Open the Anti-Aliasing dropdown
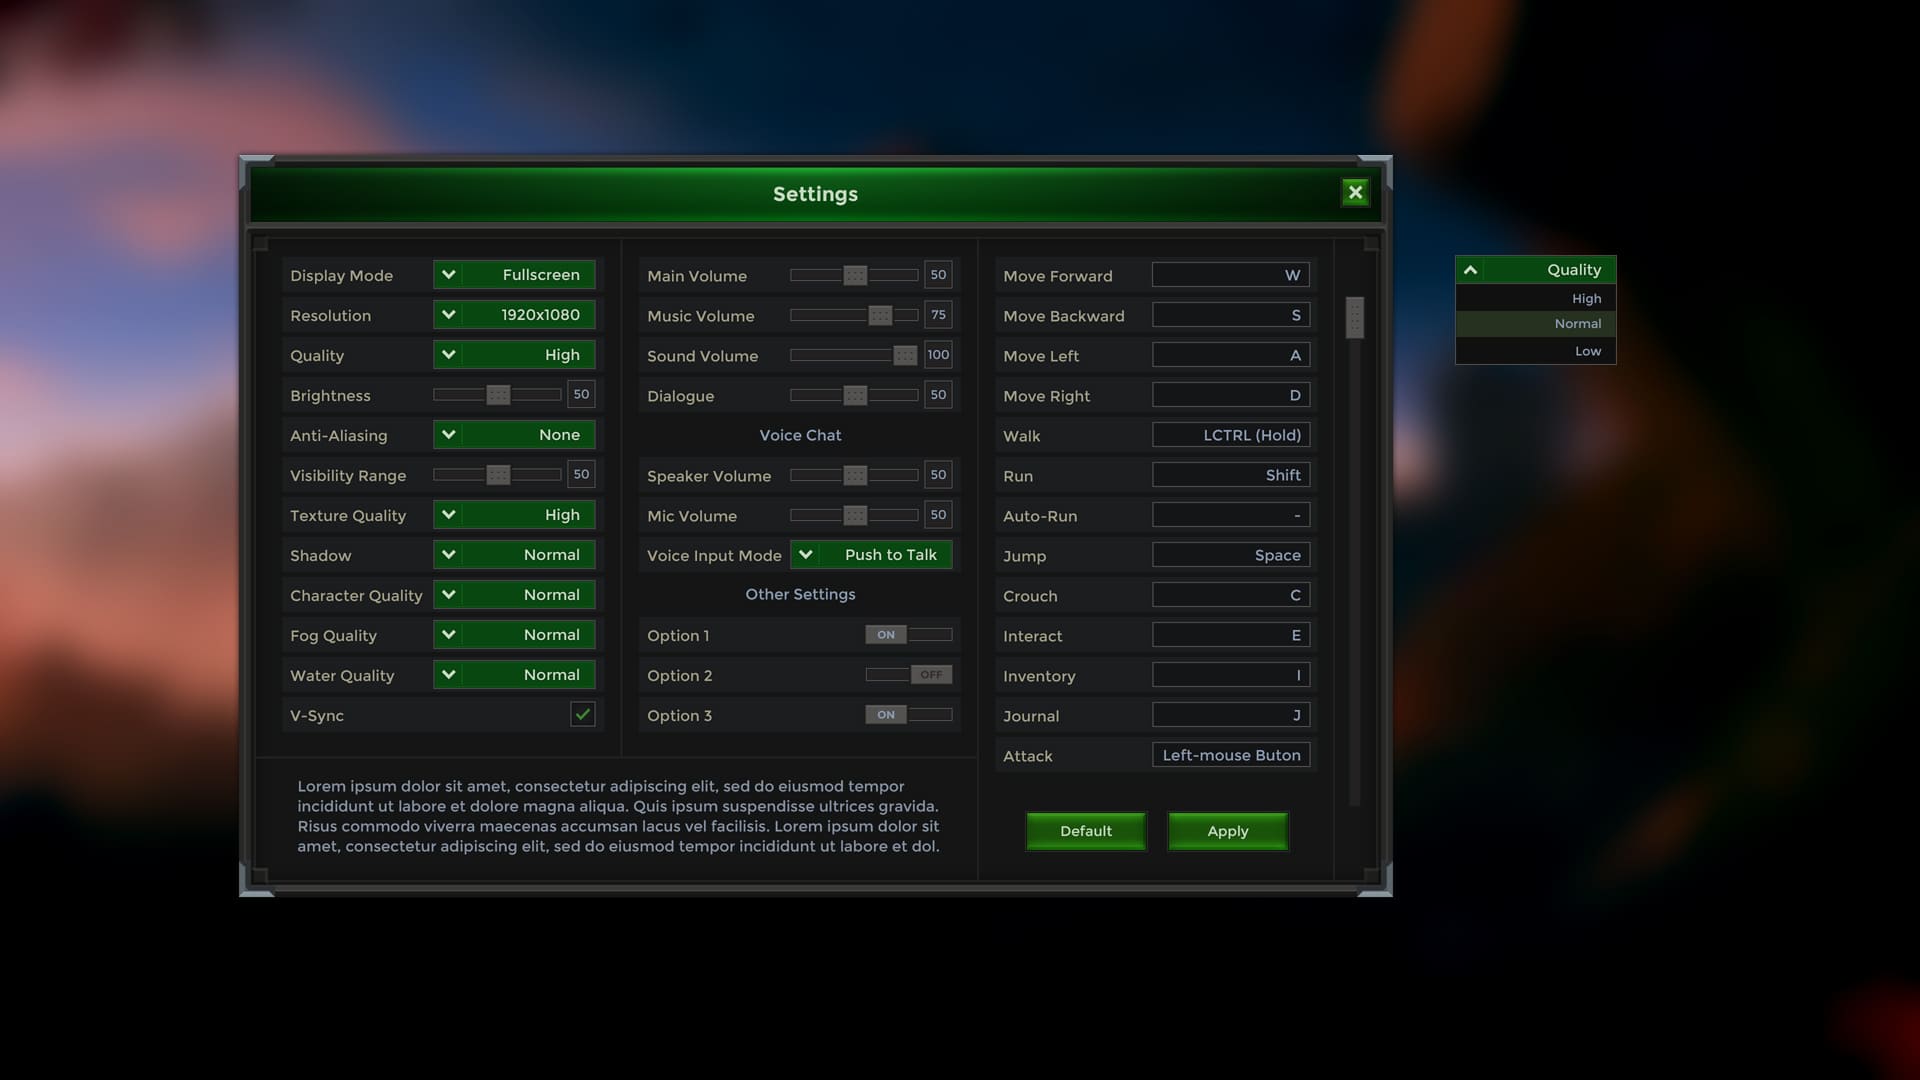 coord(514,435)
